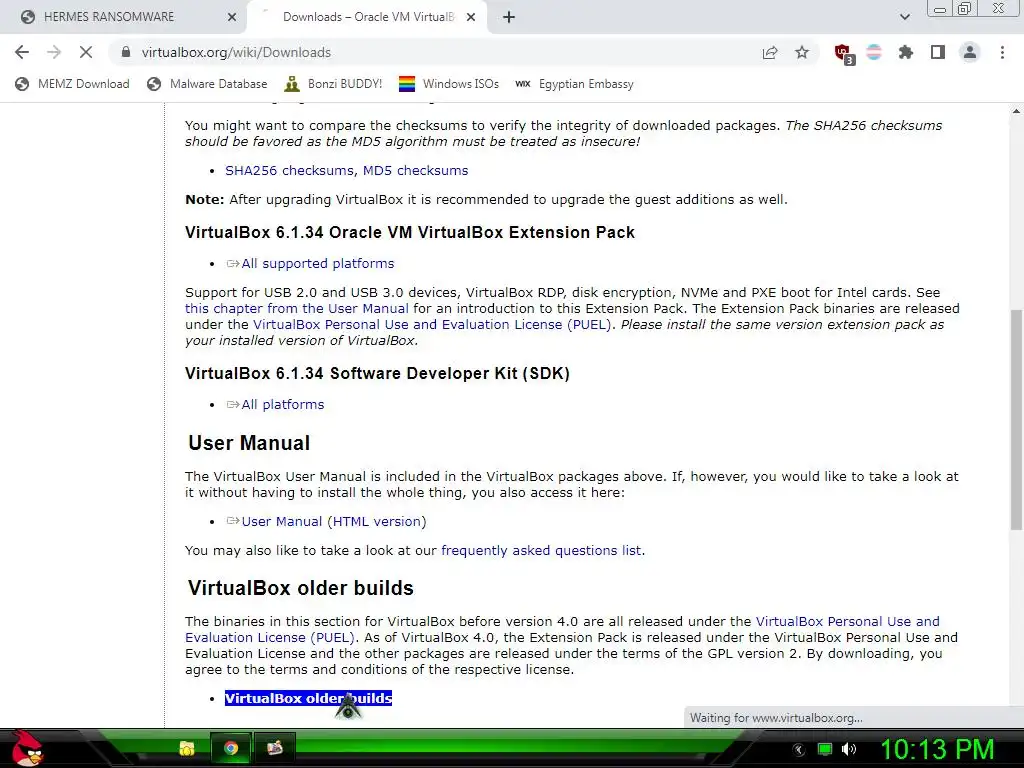Image resolution: width=1024 pixels, height=768 pixels.
Task: Open the highlighted VirtualBox older builds link
Action: tap(308, 698)
